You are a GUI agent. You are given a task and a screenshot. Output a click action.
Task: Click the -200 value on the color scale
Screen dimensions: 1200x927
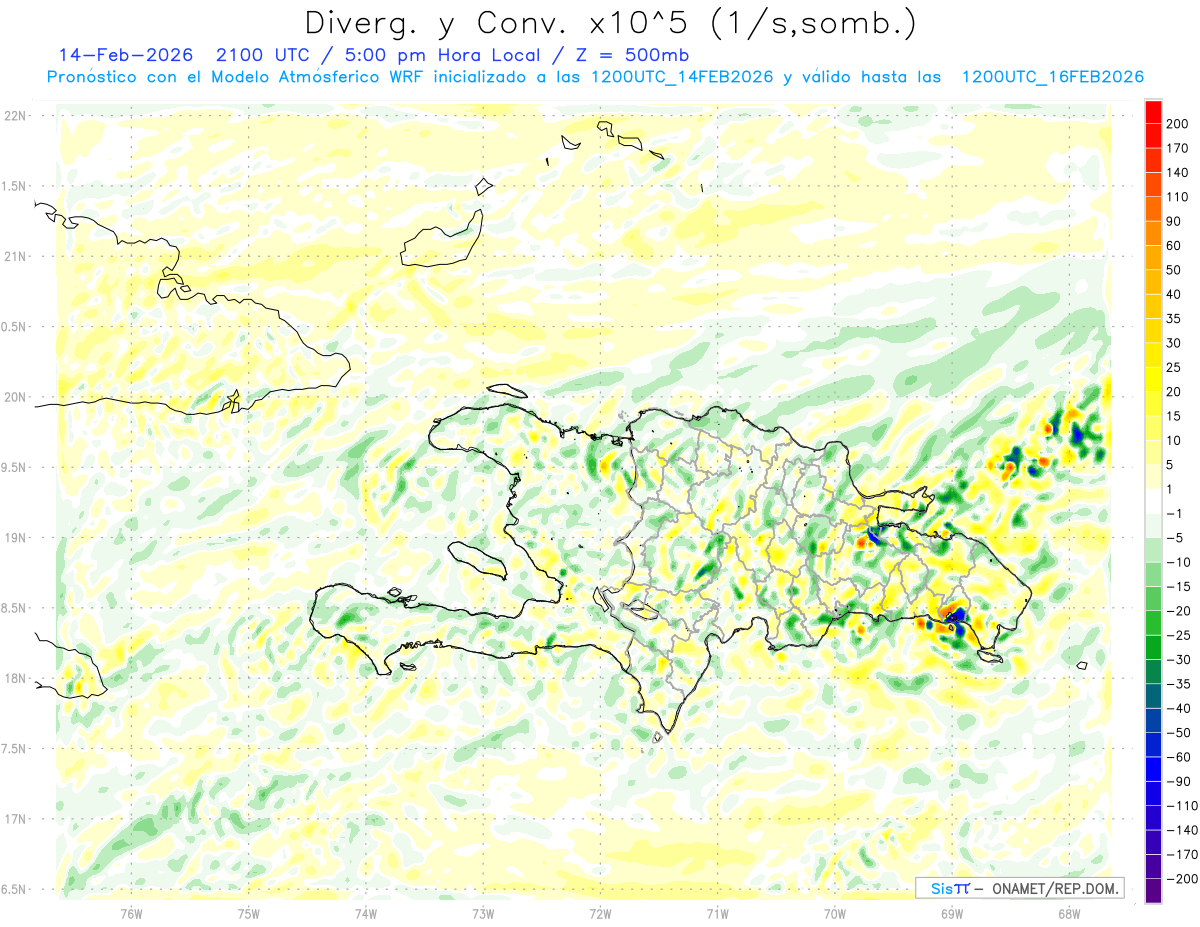[x=1180, y=878]
